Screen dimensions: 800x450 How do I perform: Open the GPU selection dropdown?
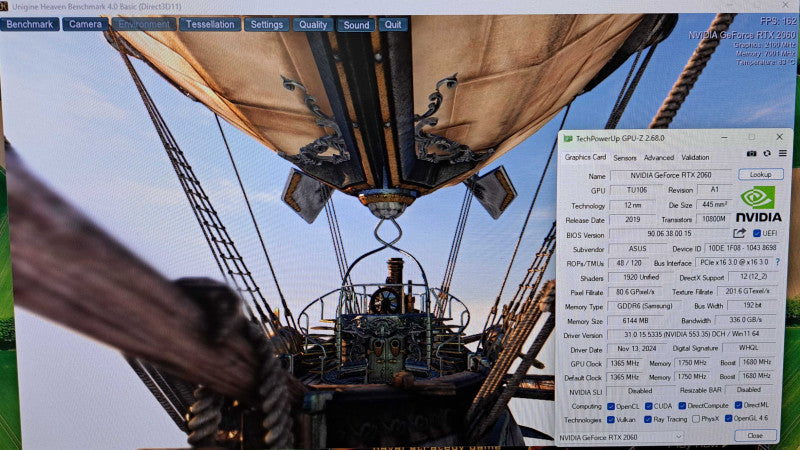click(x=620, y=437)
